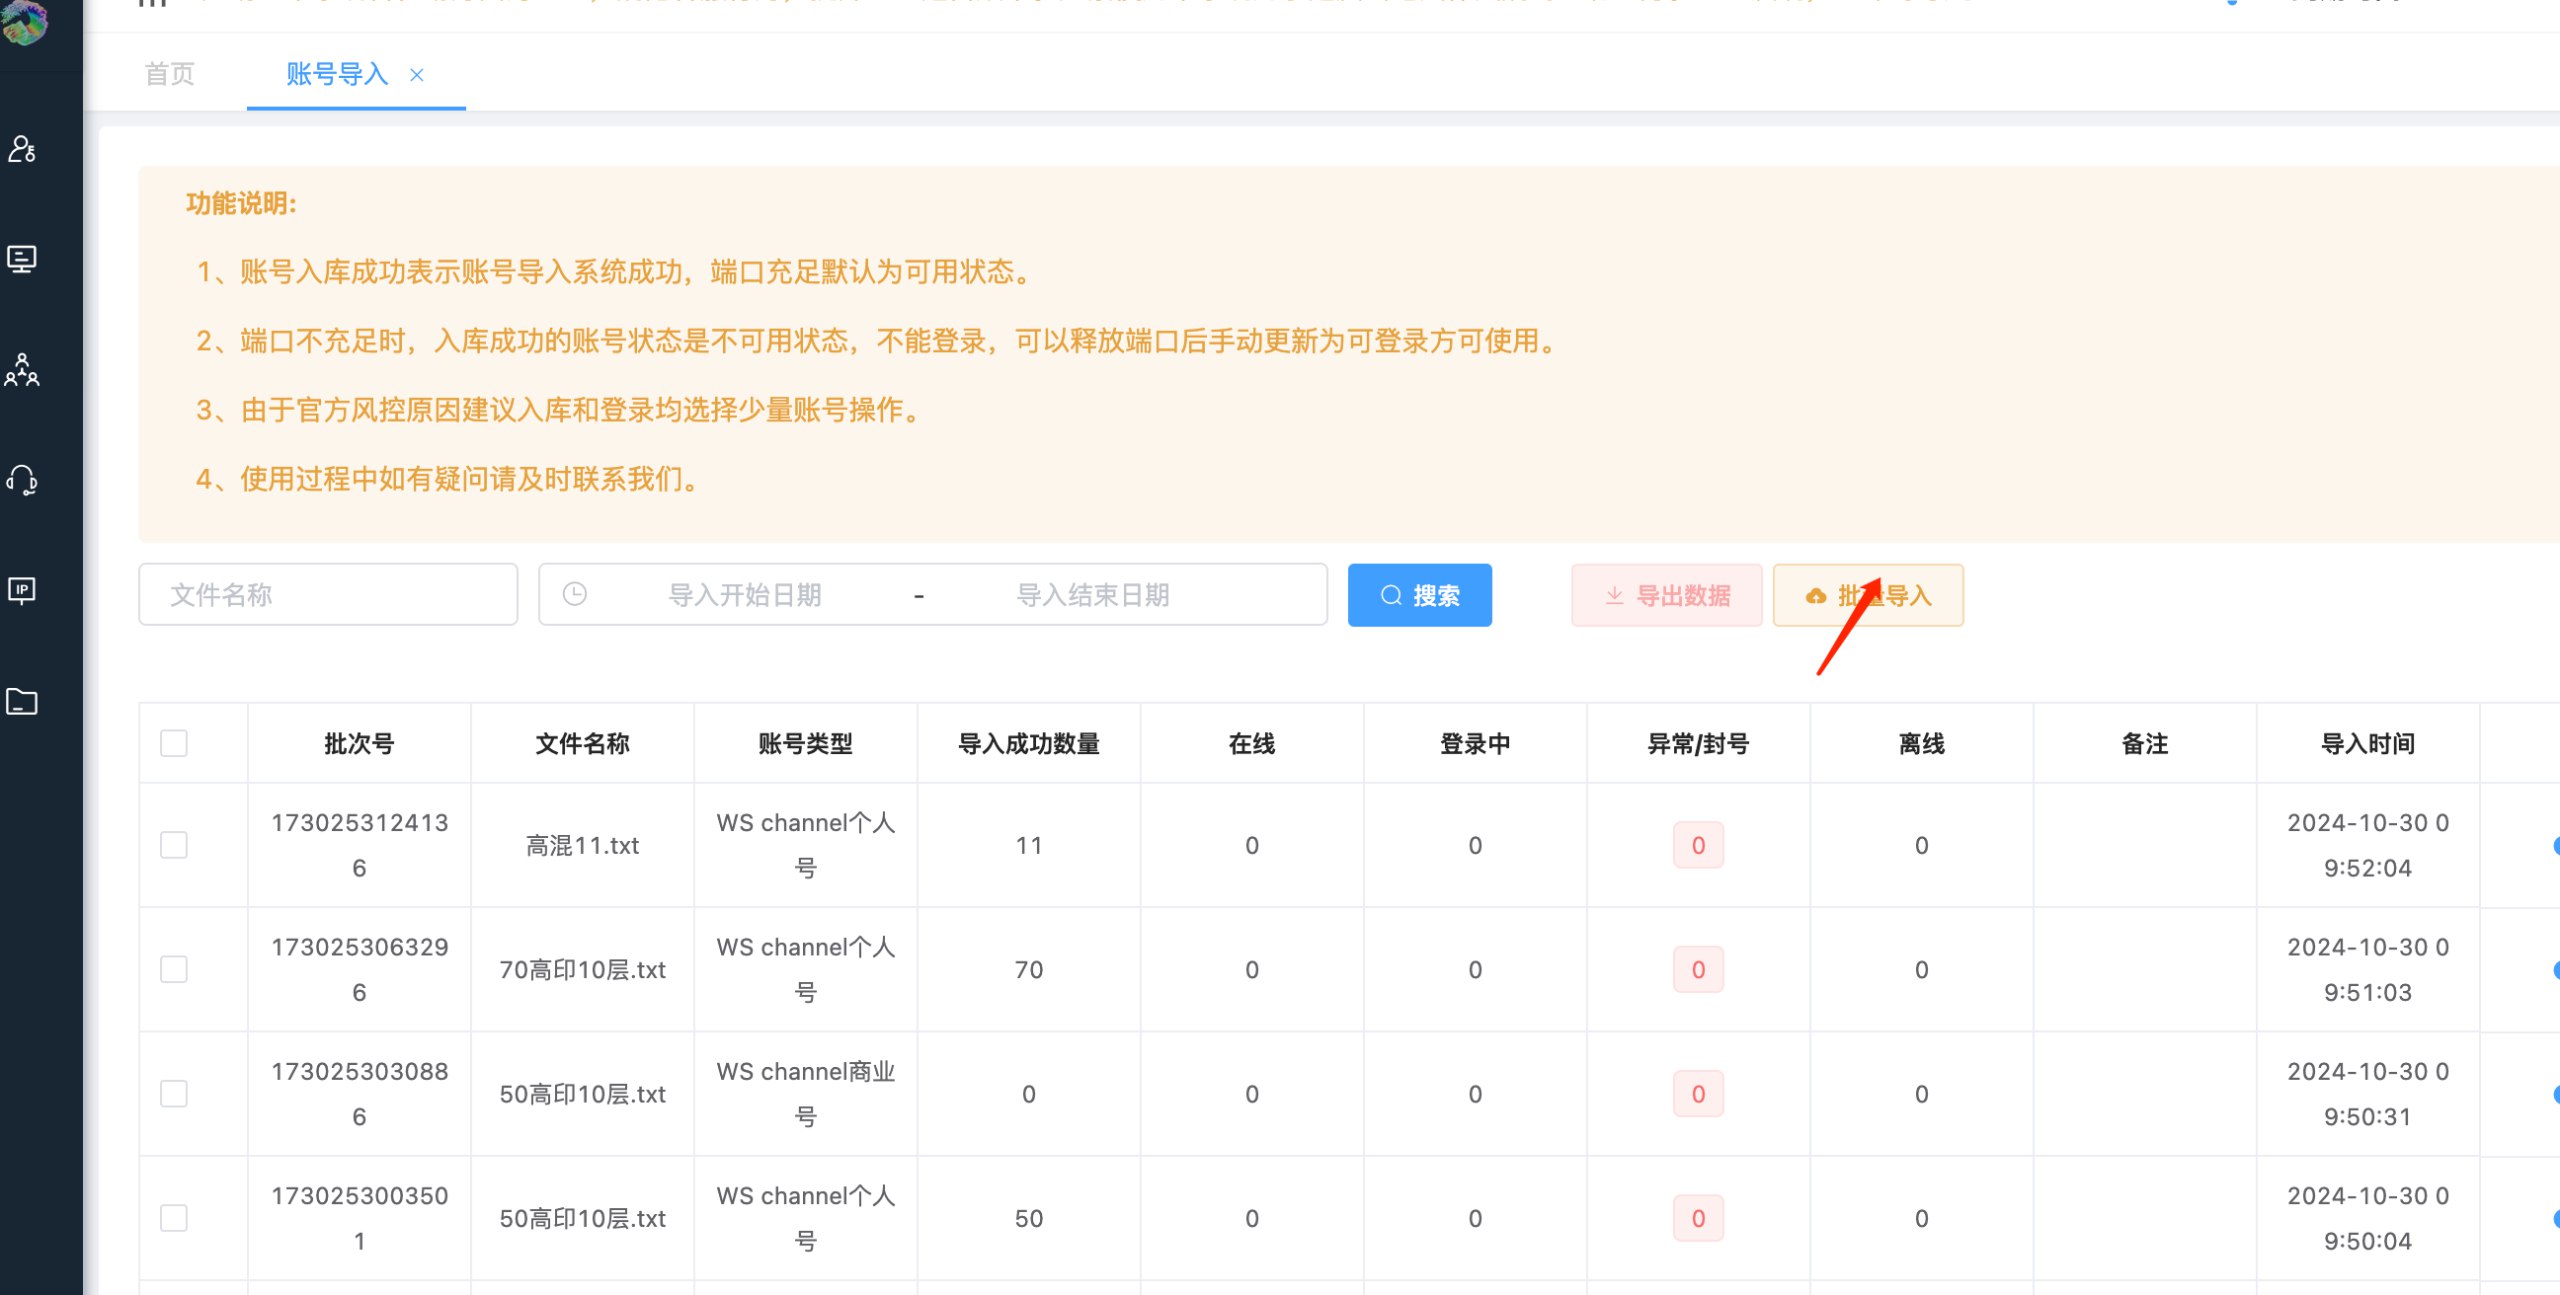This screenshot has height=1295, width=2560.
Task: Click the IP settings sidebar icon
Action: [22, 591]
